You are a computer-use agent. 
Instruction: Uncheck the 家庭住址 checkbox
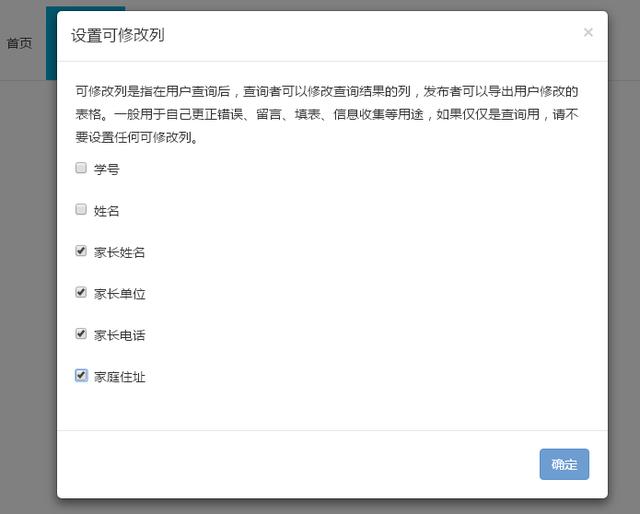[x=81, y=375]
